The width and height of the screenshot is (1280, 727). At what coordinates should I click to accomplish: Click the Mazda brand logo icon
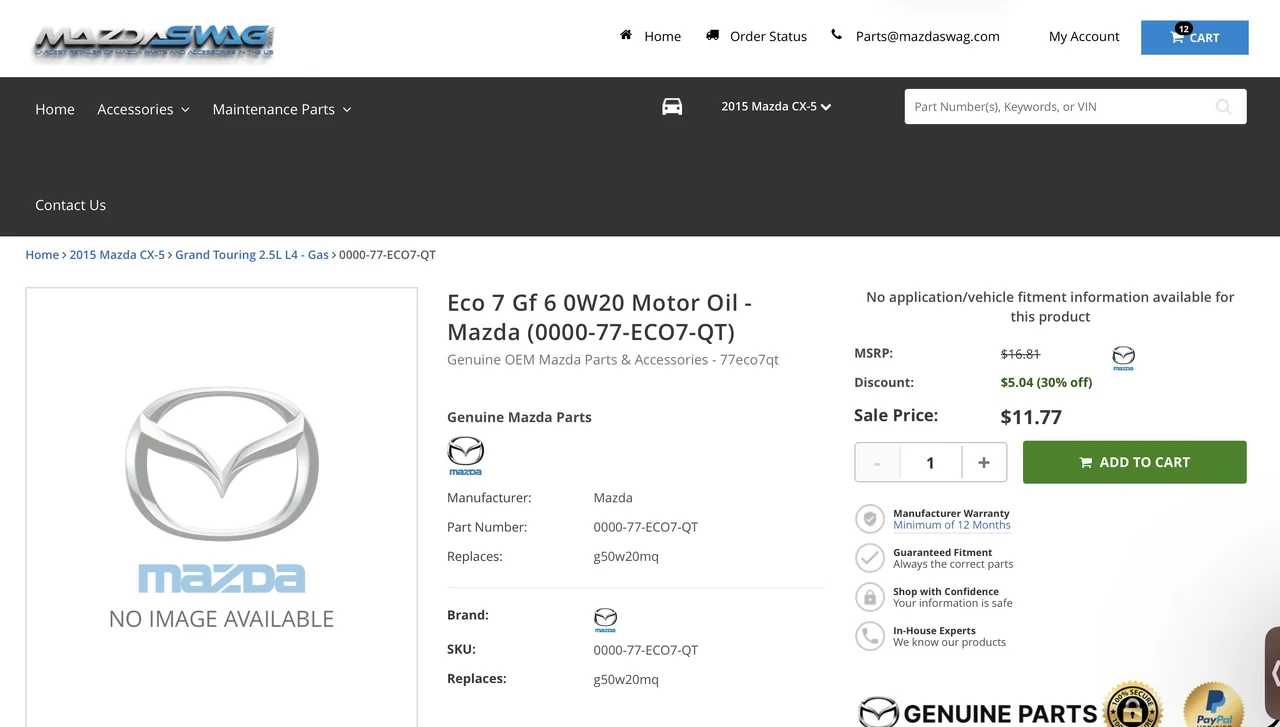point(605,619)
